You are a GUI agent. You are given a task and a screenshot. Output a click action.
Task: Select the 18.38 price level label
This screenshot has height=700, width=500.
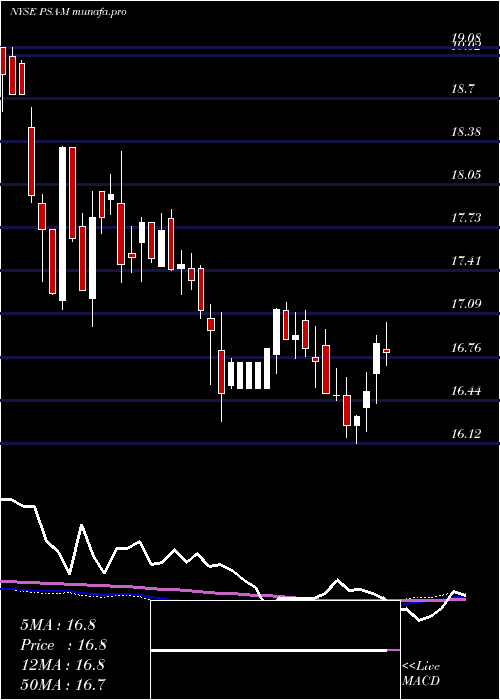pos(466,132)
